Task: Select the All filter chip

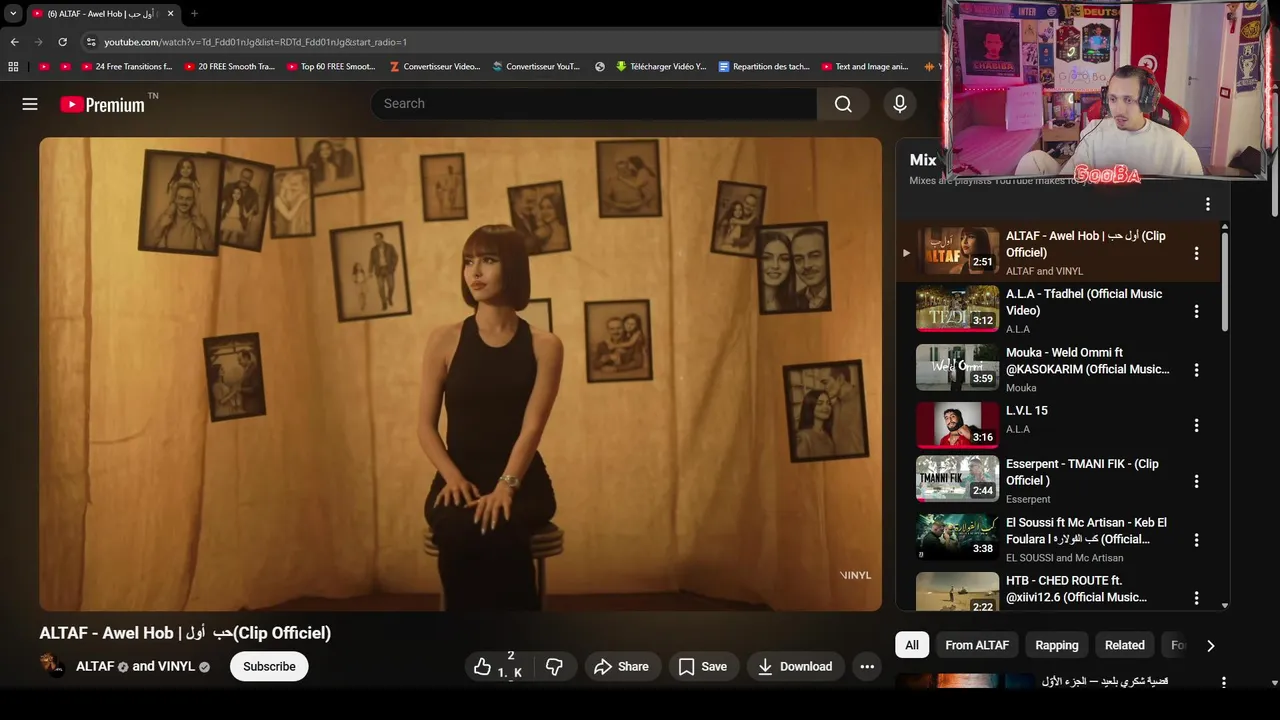Action: tap(912, 645)
